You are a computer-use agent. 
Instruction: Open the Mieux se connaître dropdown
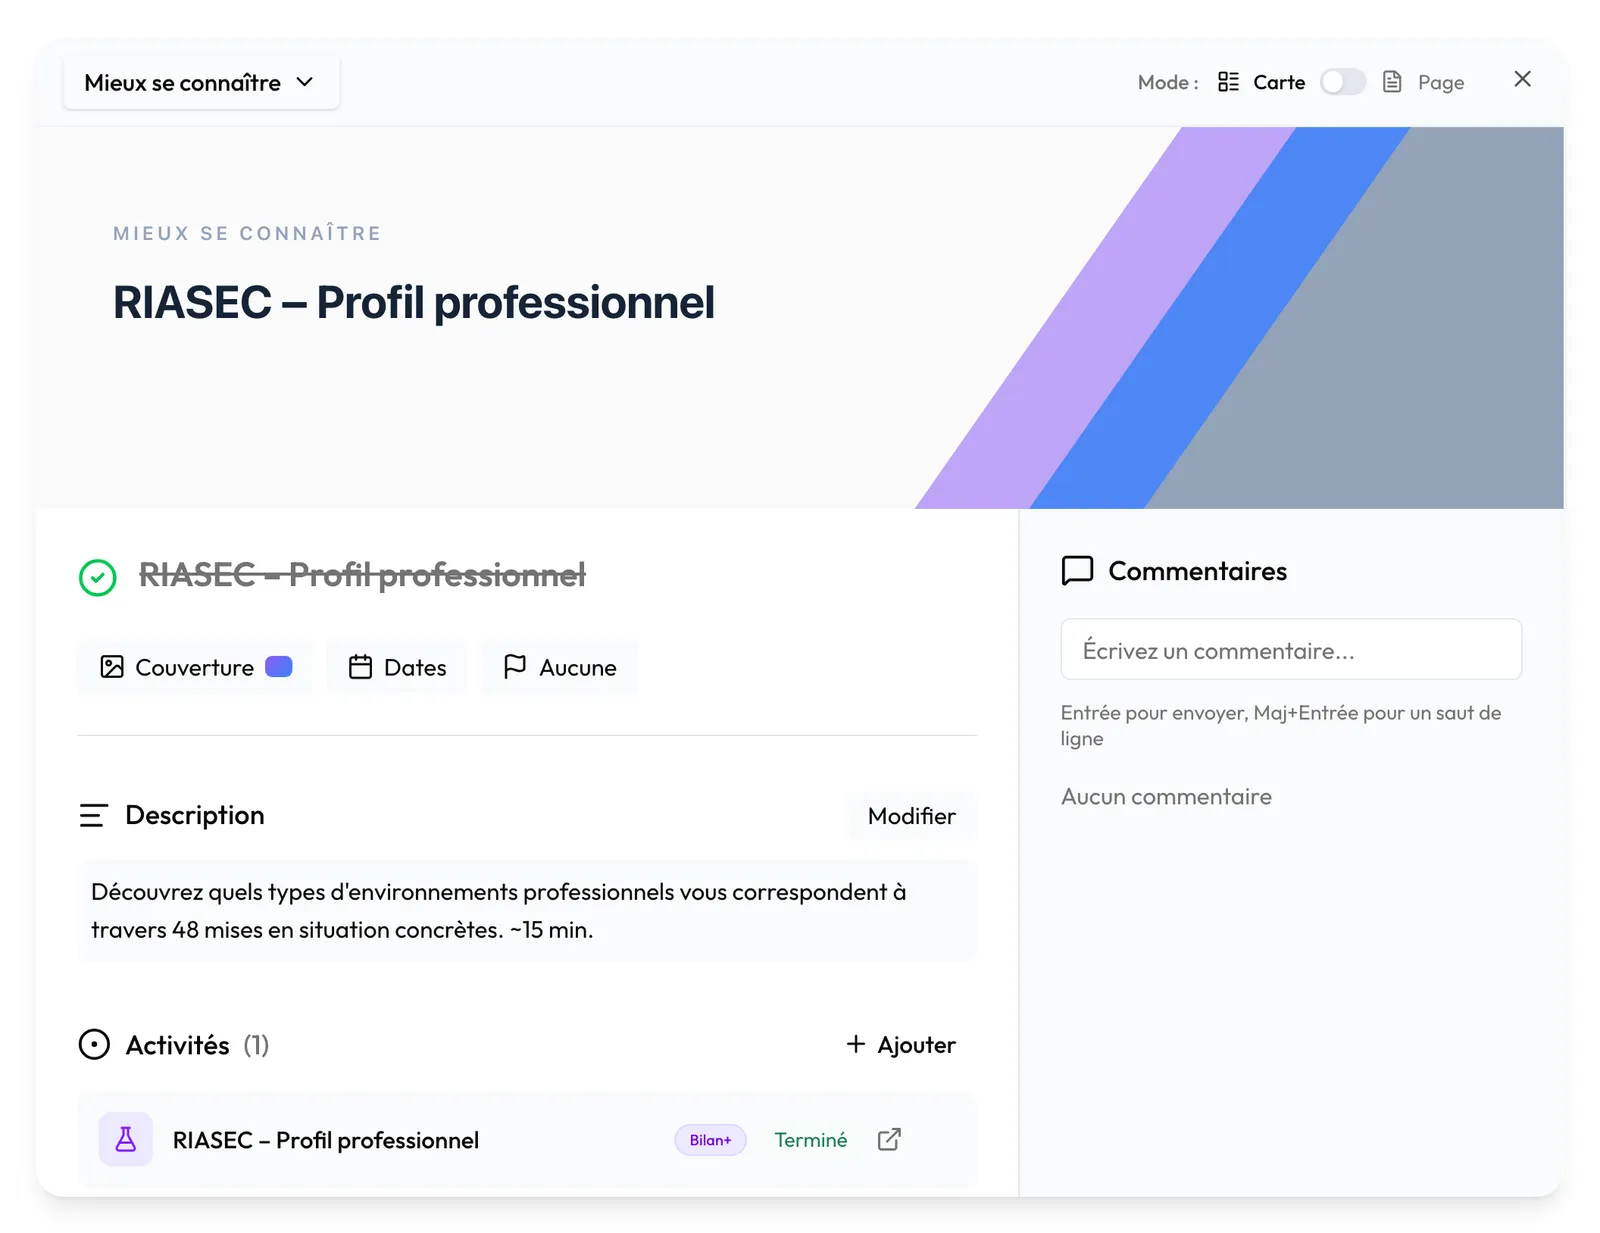point(201,82)
